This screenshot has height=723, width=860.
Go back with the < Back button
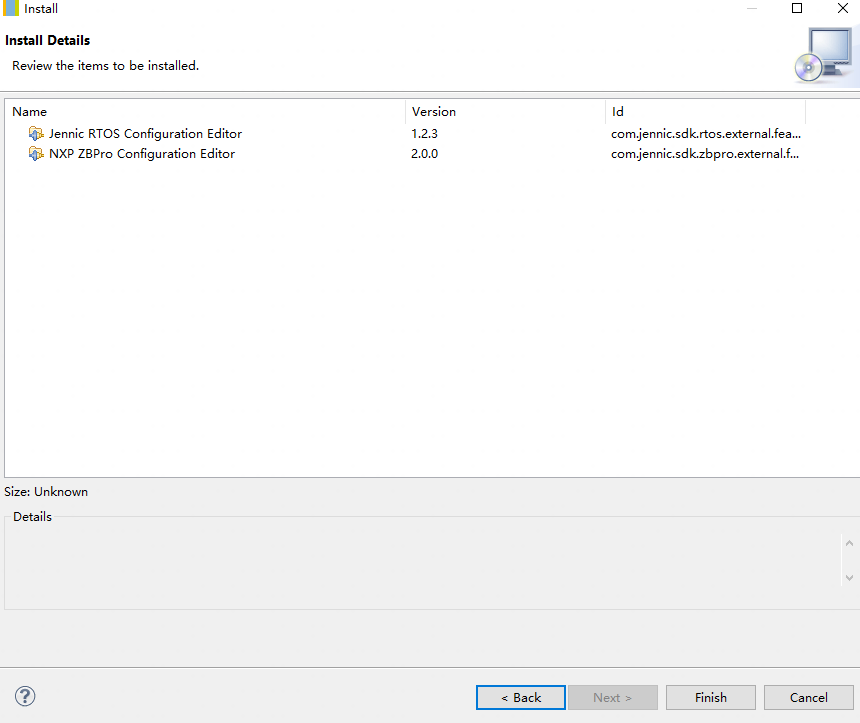(520, 697)
